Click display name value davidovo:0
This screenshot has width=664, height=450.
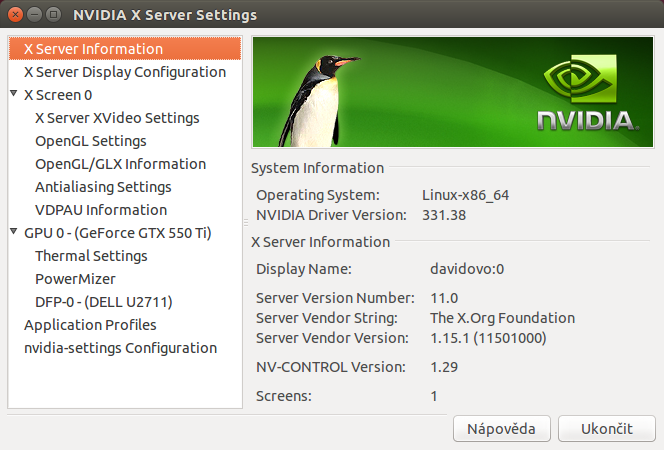pyautogui.click(x=467, y=269)
